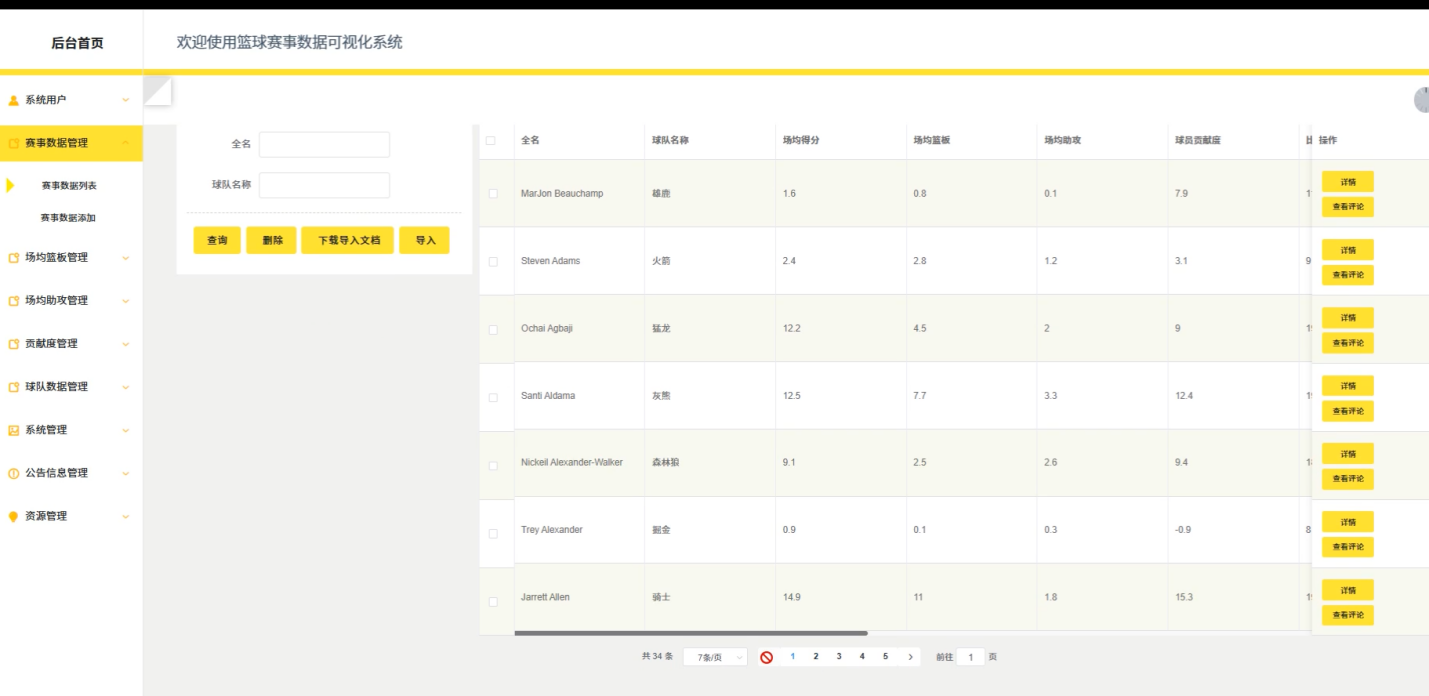Expand the 贡献度管理 chevron
This screenshot has height=696, width=1429.
click(126, 344)
